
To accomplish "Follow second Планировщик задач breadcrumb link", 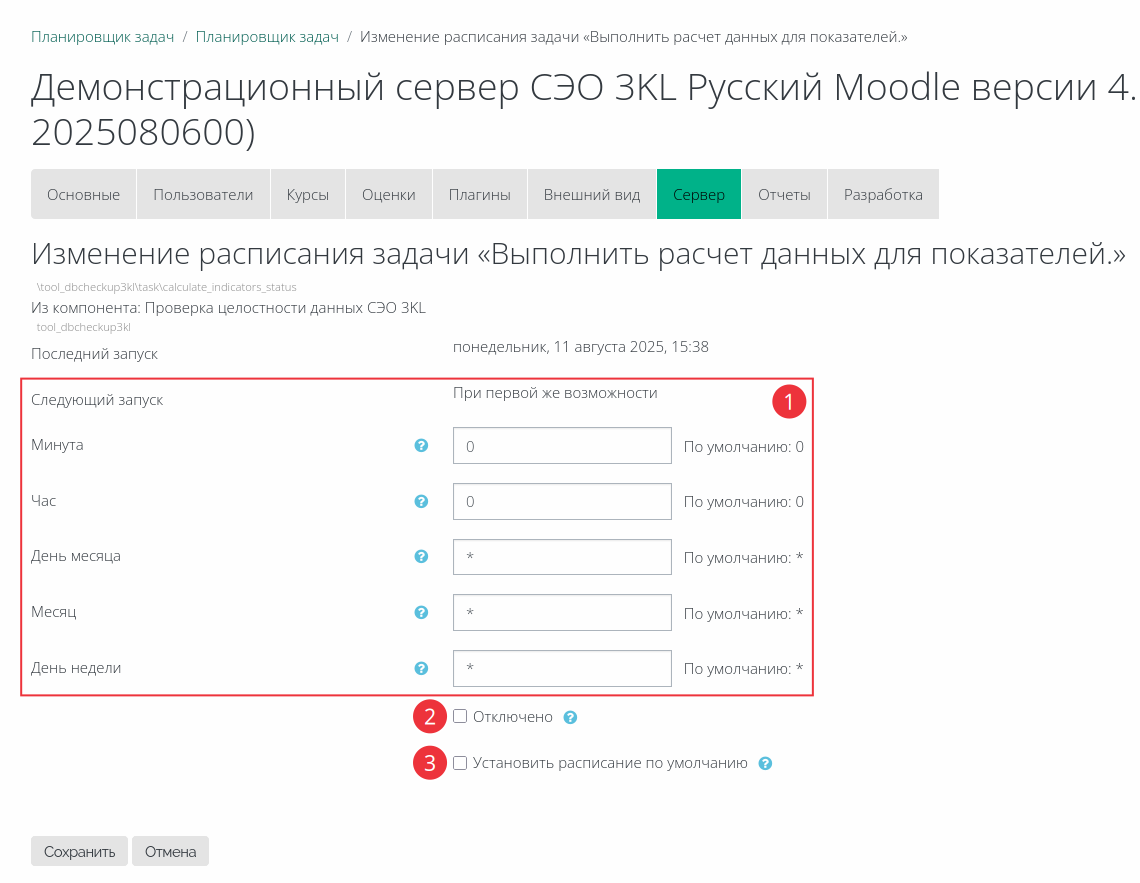I will click(268, 37).
